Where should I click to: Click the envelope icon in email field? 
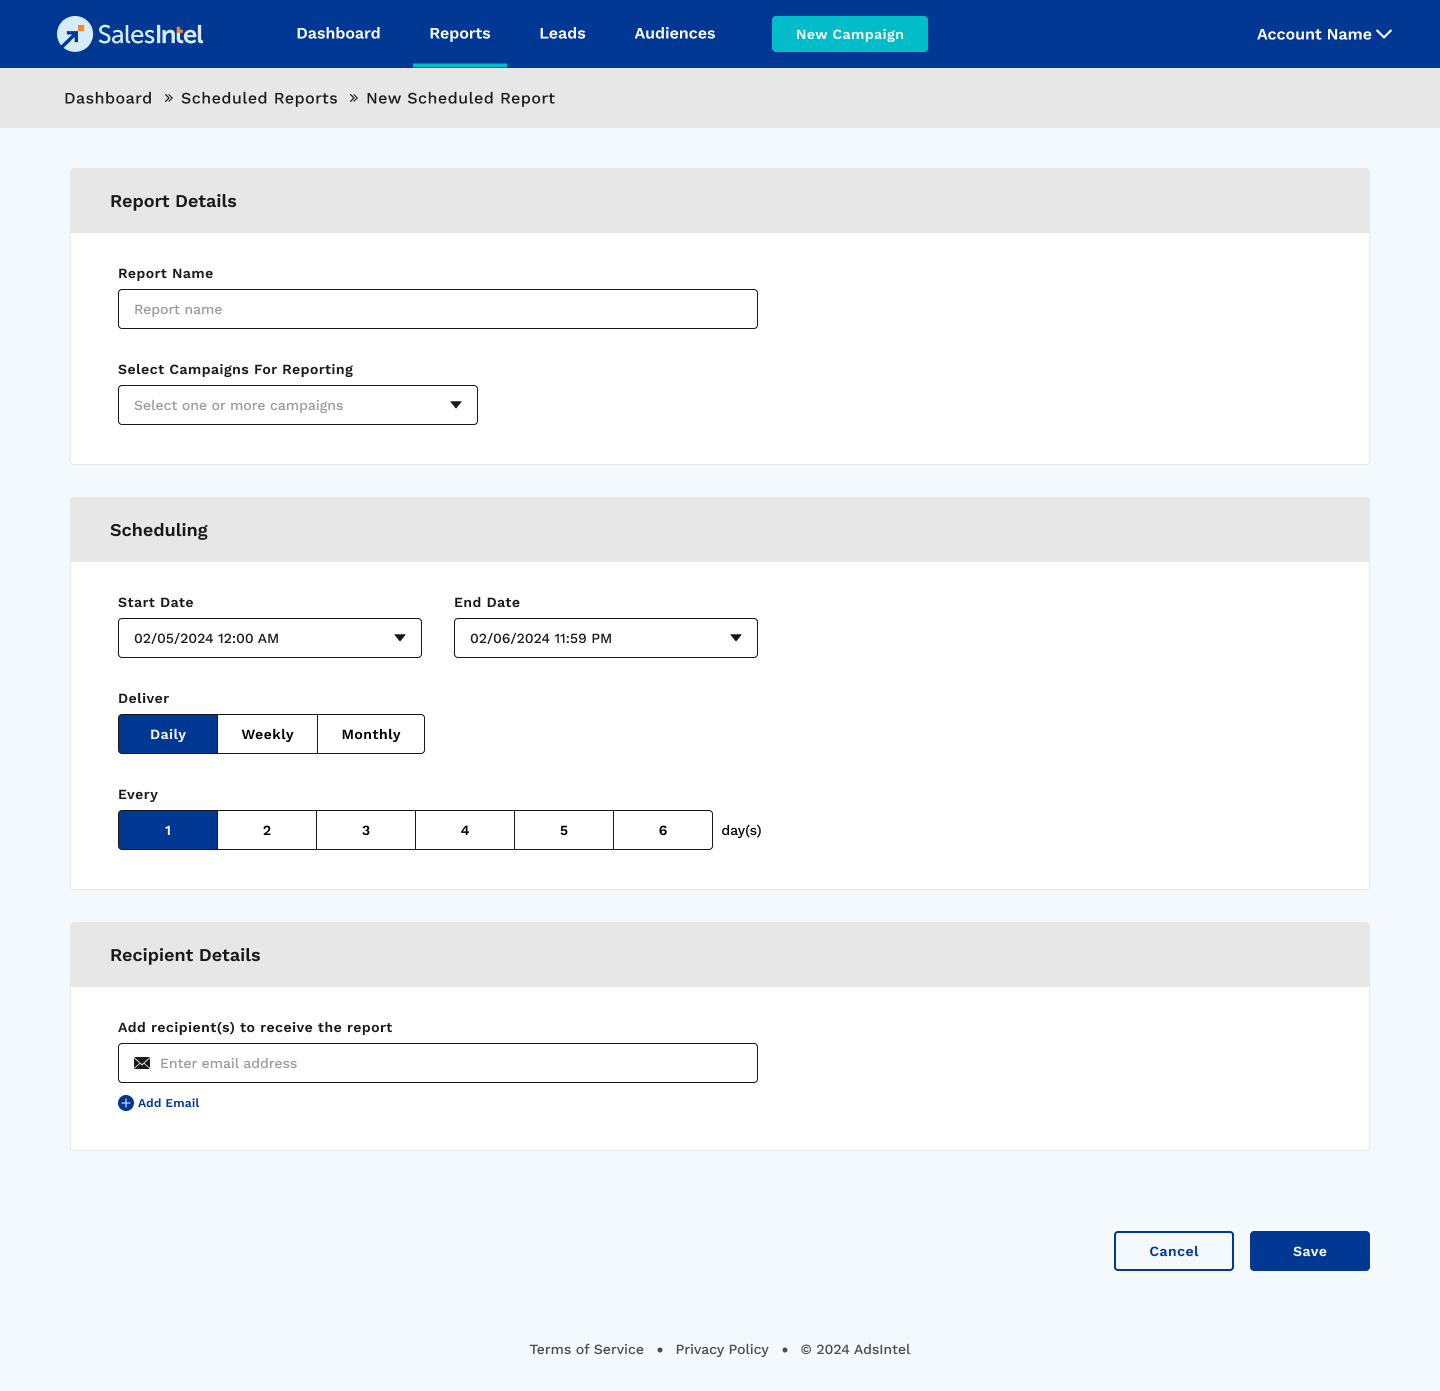click(142, 1063)
